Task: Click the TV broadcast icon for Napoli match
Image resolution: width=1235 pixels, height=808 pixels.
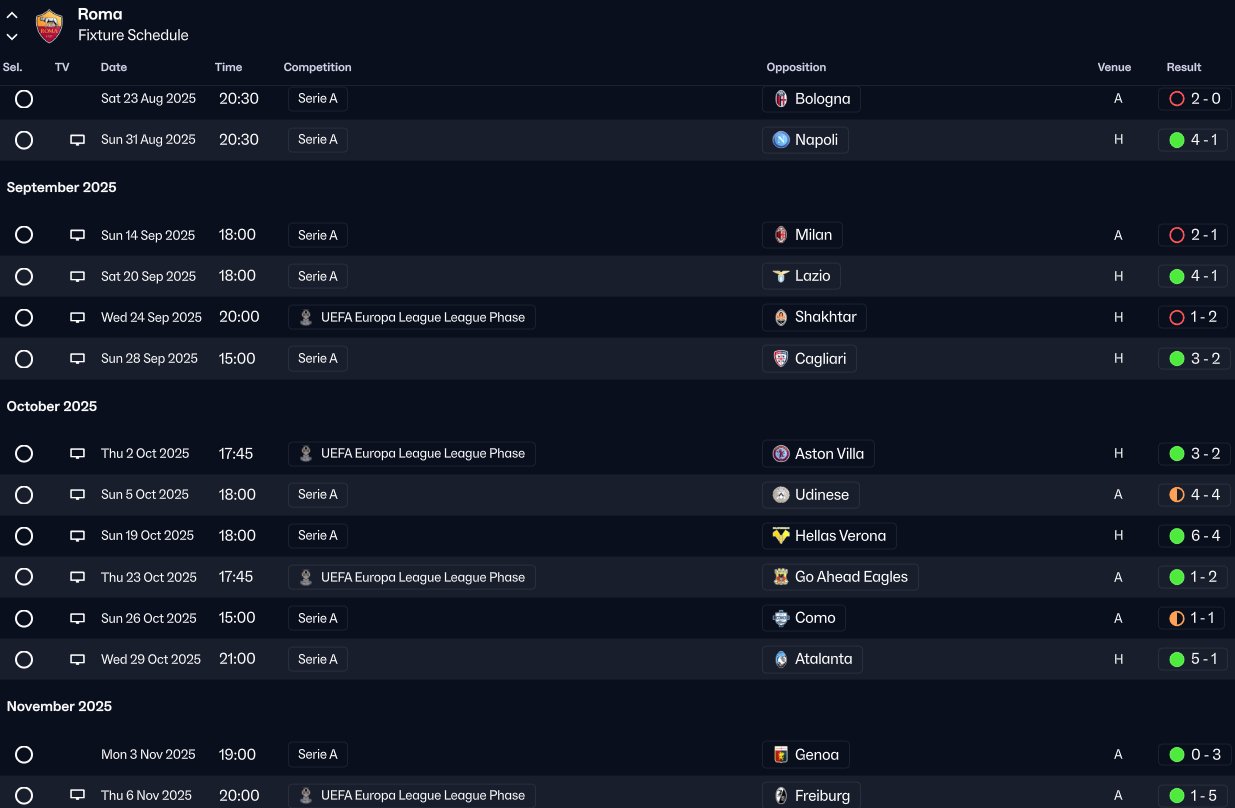Action: coord(77,140)
